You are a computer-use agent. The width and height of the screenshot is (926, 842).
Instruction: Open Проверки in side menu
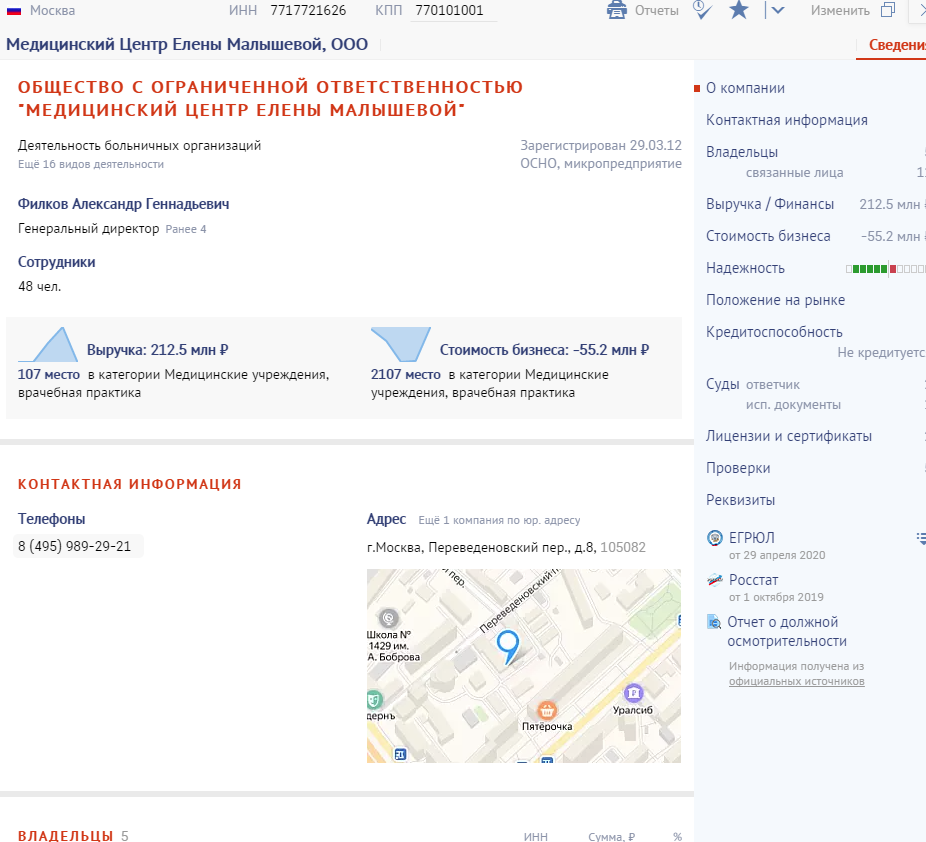click(738, 468)
